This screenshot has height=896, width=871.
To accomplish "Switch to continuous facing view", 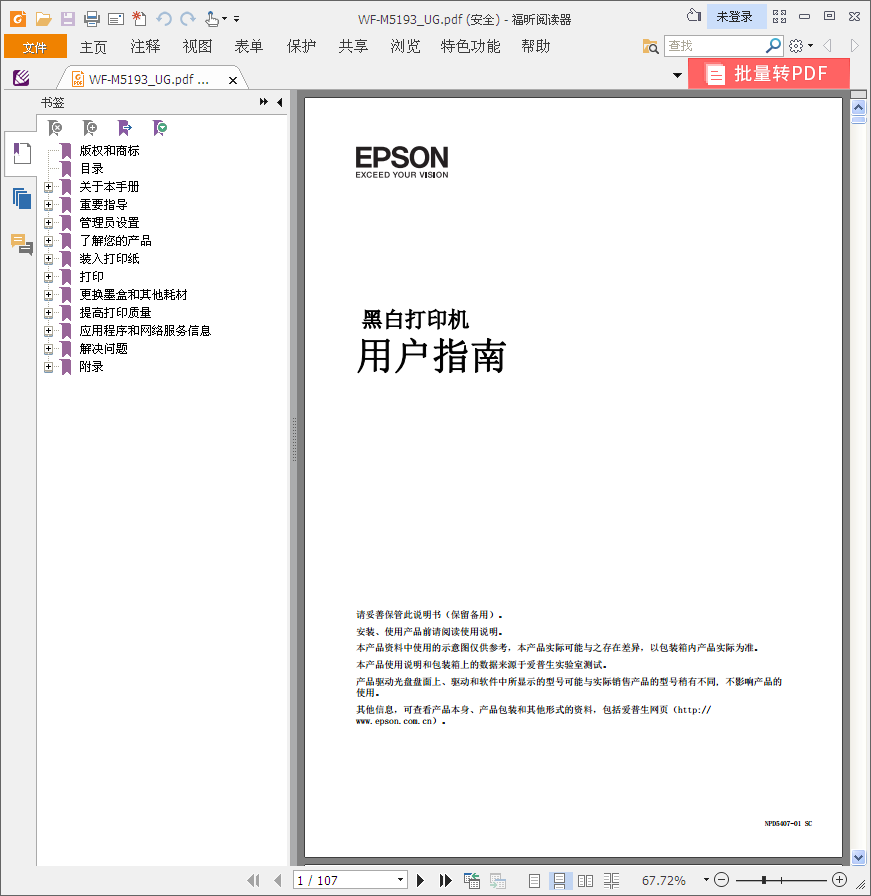I will (612, 881).
